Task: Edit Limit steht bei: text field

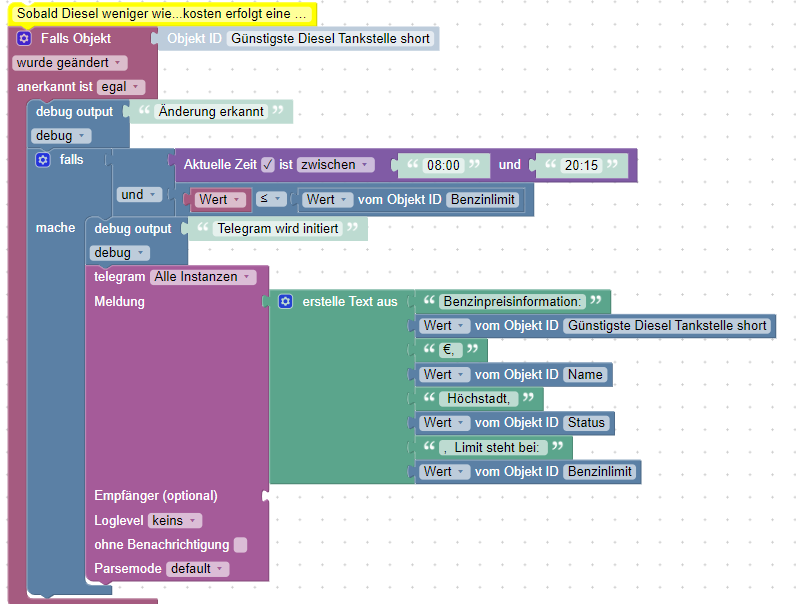Action: 493,448
